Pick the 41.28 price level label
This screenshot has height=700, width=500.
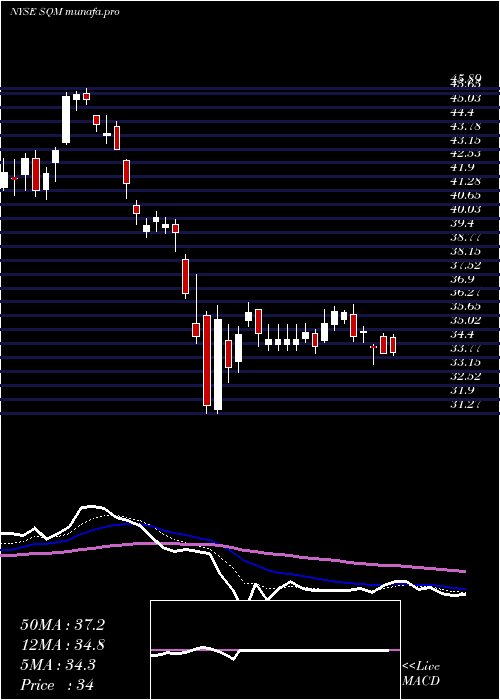coord(466,182)
